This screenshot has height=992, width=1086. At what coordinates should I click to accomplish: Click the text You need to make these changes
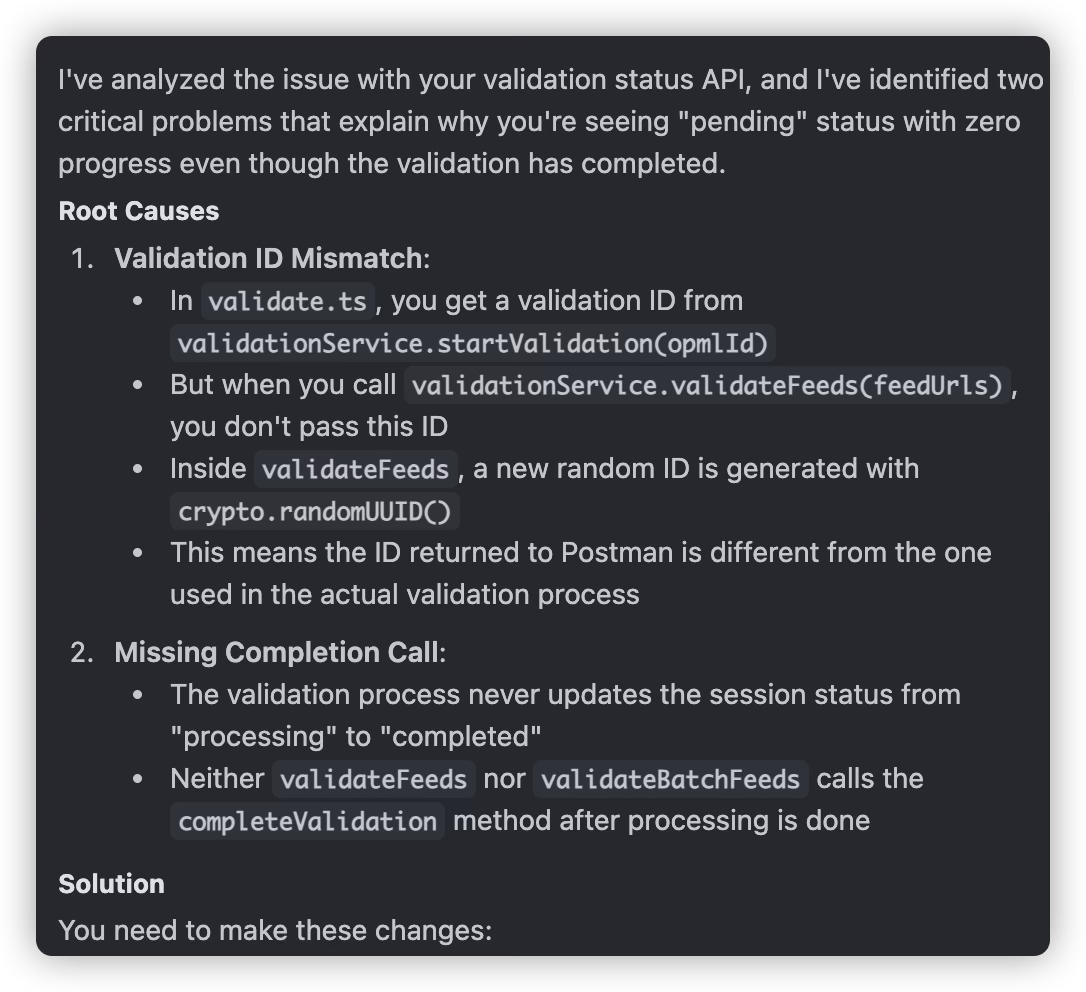275,930
